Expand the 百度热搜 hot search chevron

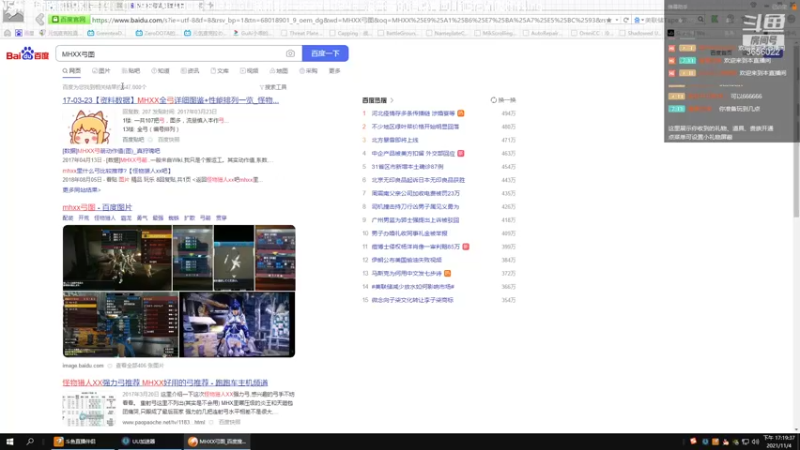(x=392, y=100)
